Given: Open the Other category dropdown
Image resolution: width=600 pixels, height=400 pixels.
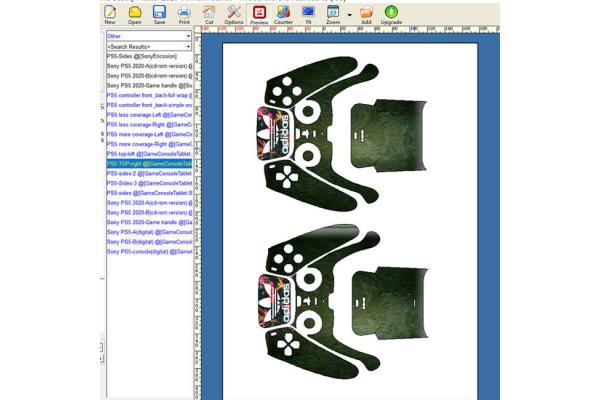Looking at the screenshot, I should pos(149,36).
